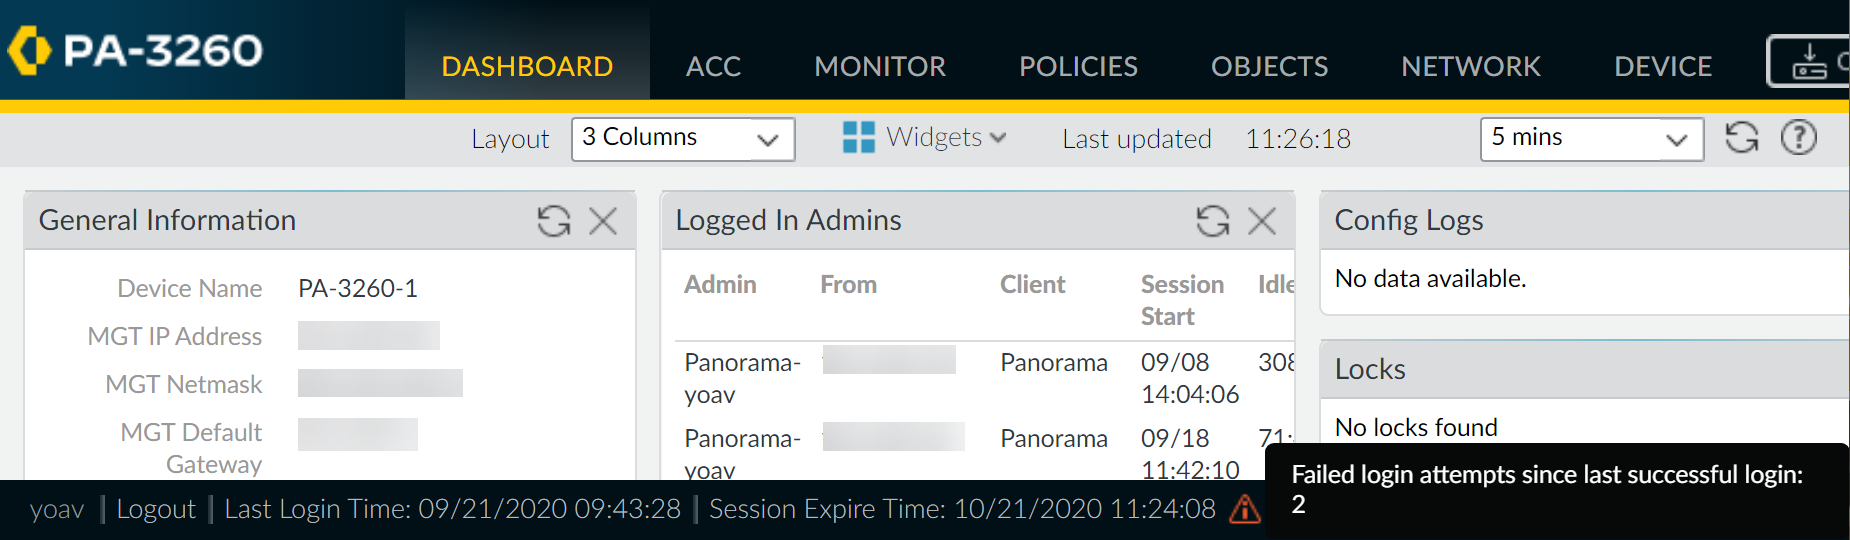Click the commit icon in the header
Viewport: 1850px width, 540px height.
(x=1809, y=61)
